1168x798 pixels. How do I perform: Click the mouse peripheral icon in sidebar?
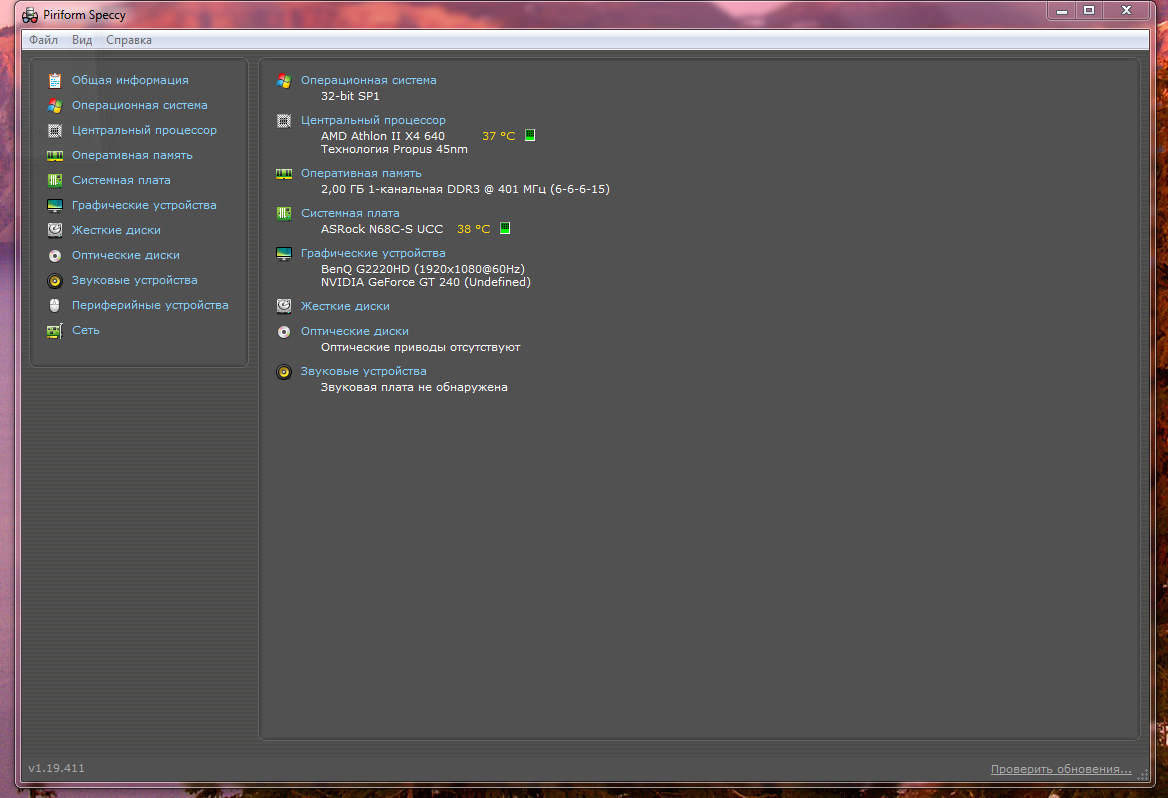[x=54, y=305]
